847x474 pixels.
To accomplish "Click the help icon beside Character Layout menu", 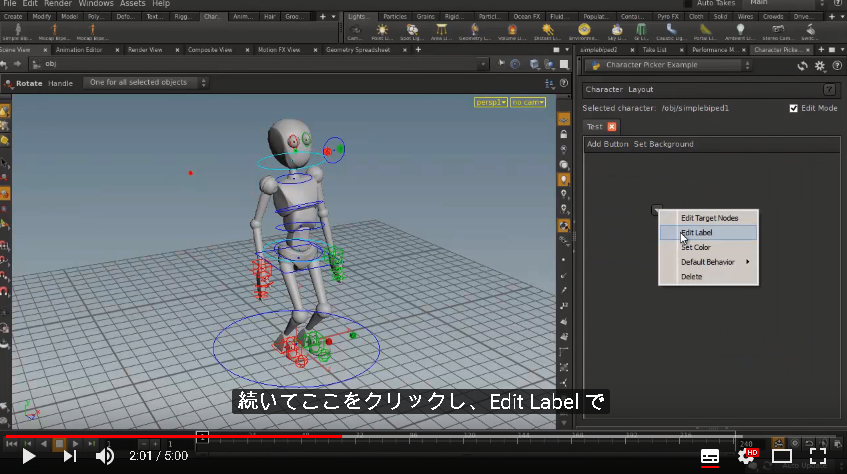I will click(829, 90).
